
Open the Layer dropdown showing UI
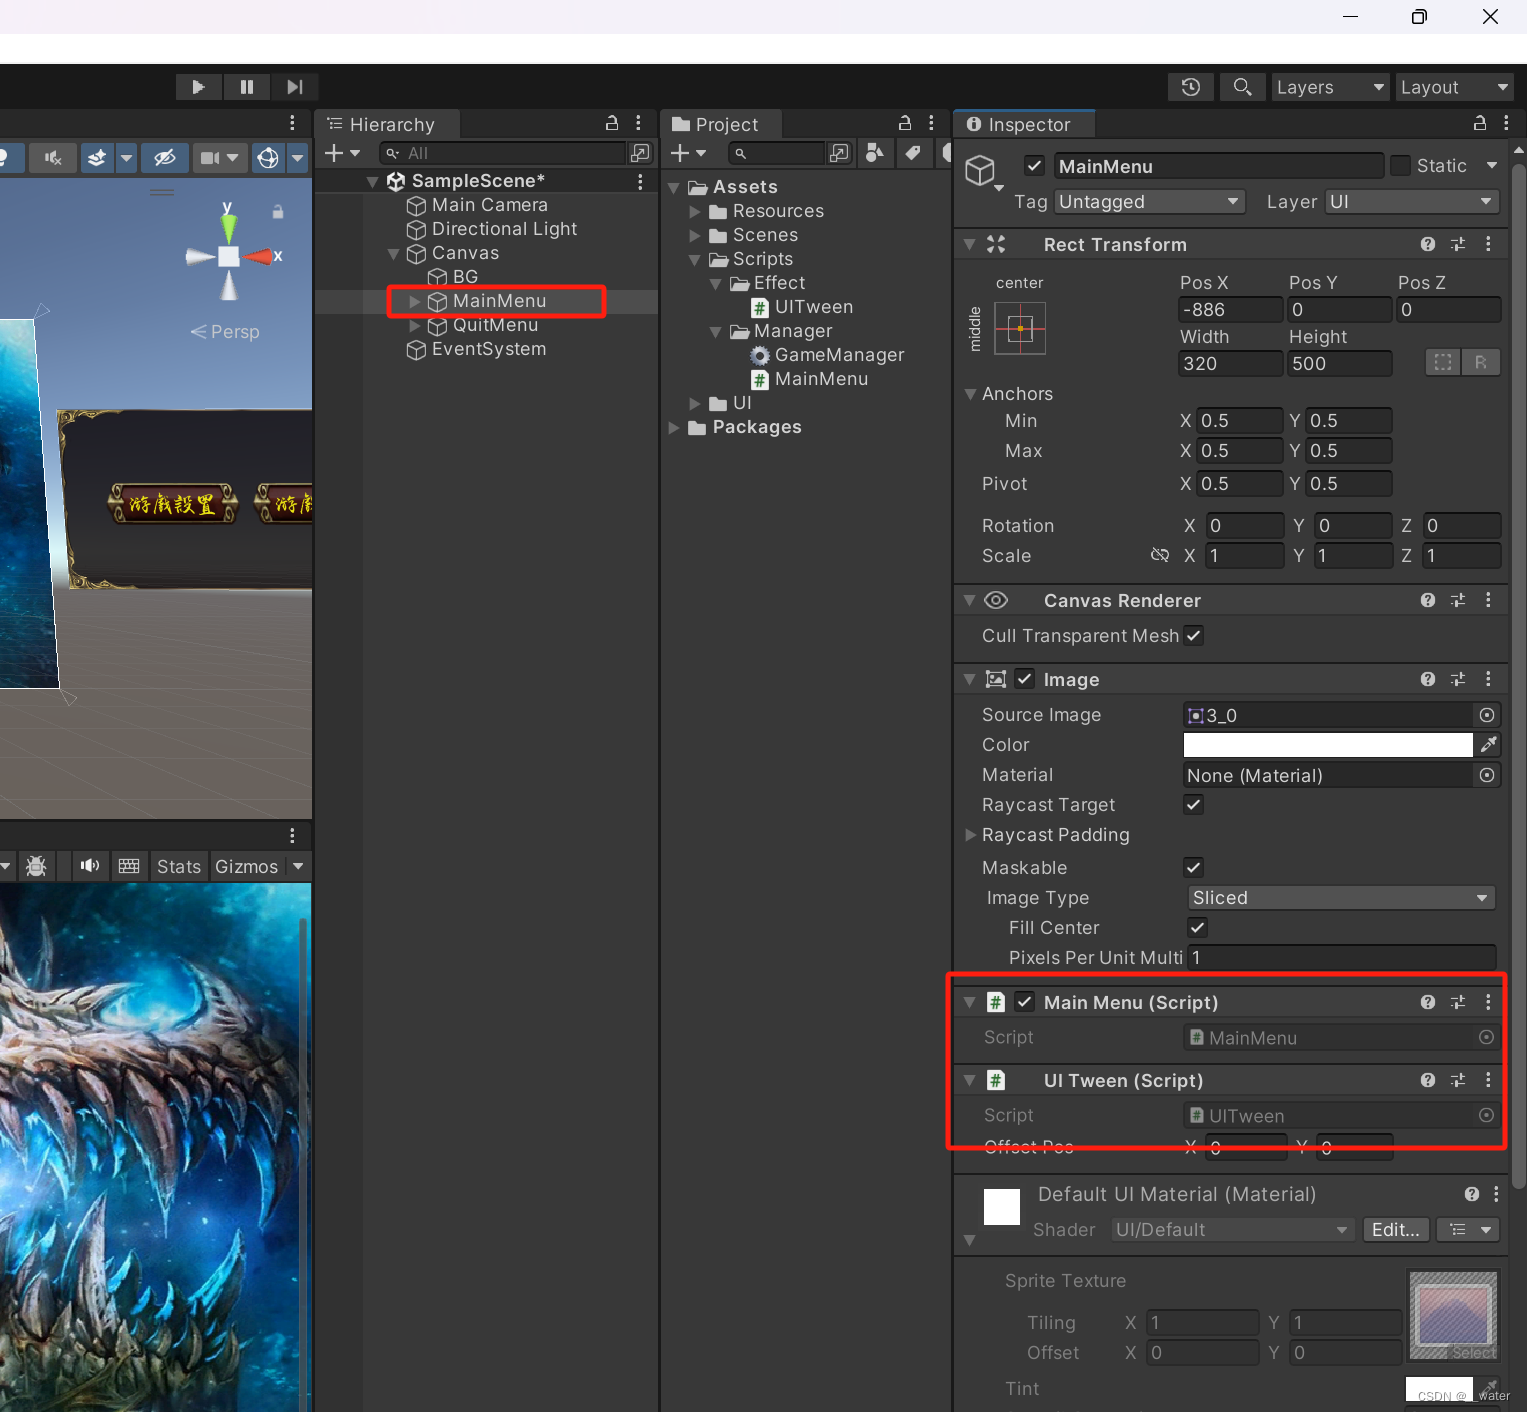click(x=1413, y=202)
